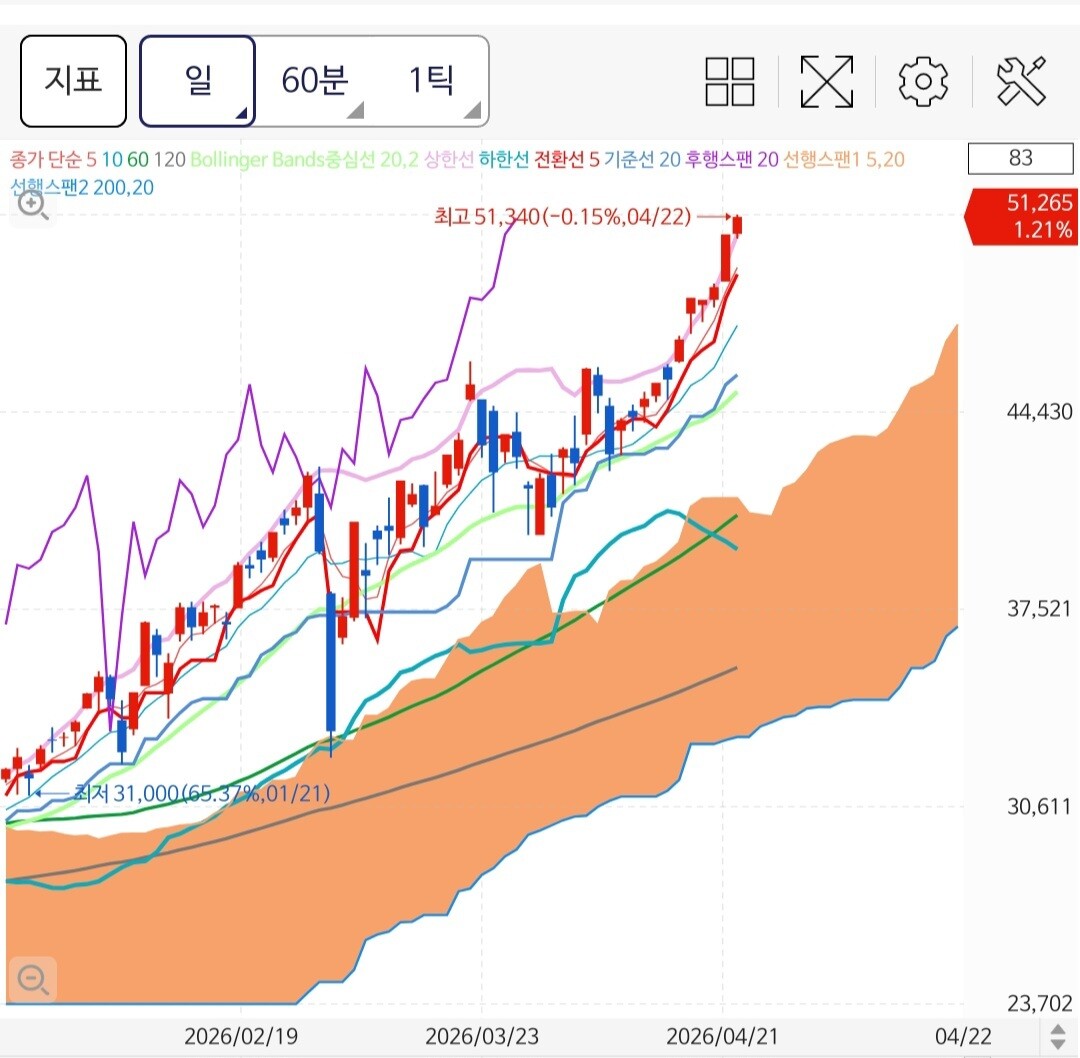Click the 30,611 price axis label
1080x1058 pixels.
[1039, 807]
